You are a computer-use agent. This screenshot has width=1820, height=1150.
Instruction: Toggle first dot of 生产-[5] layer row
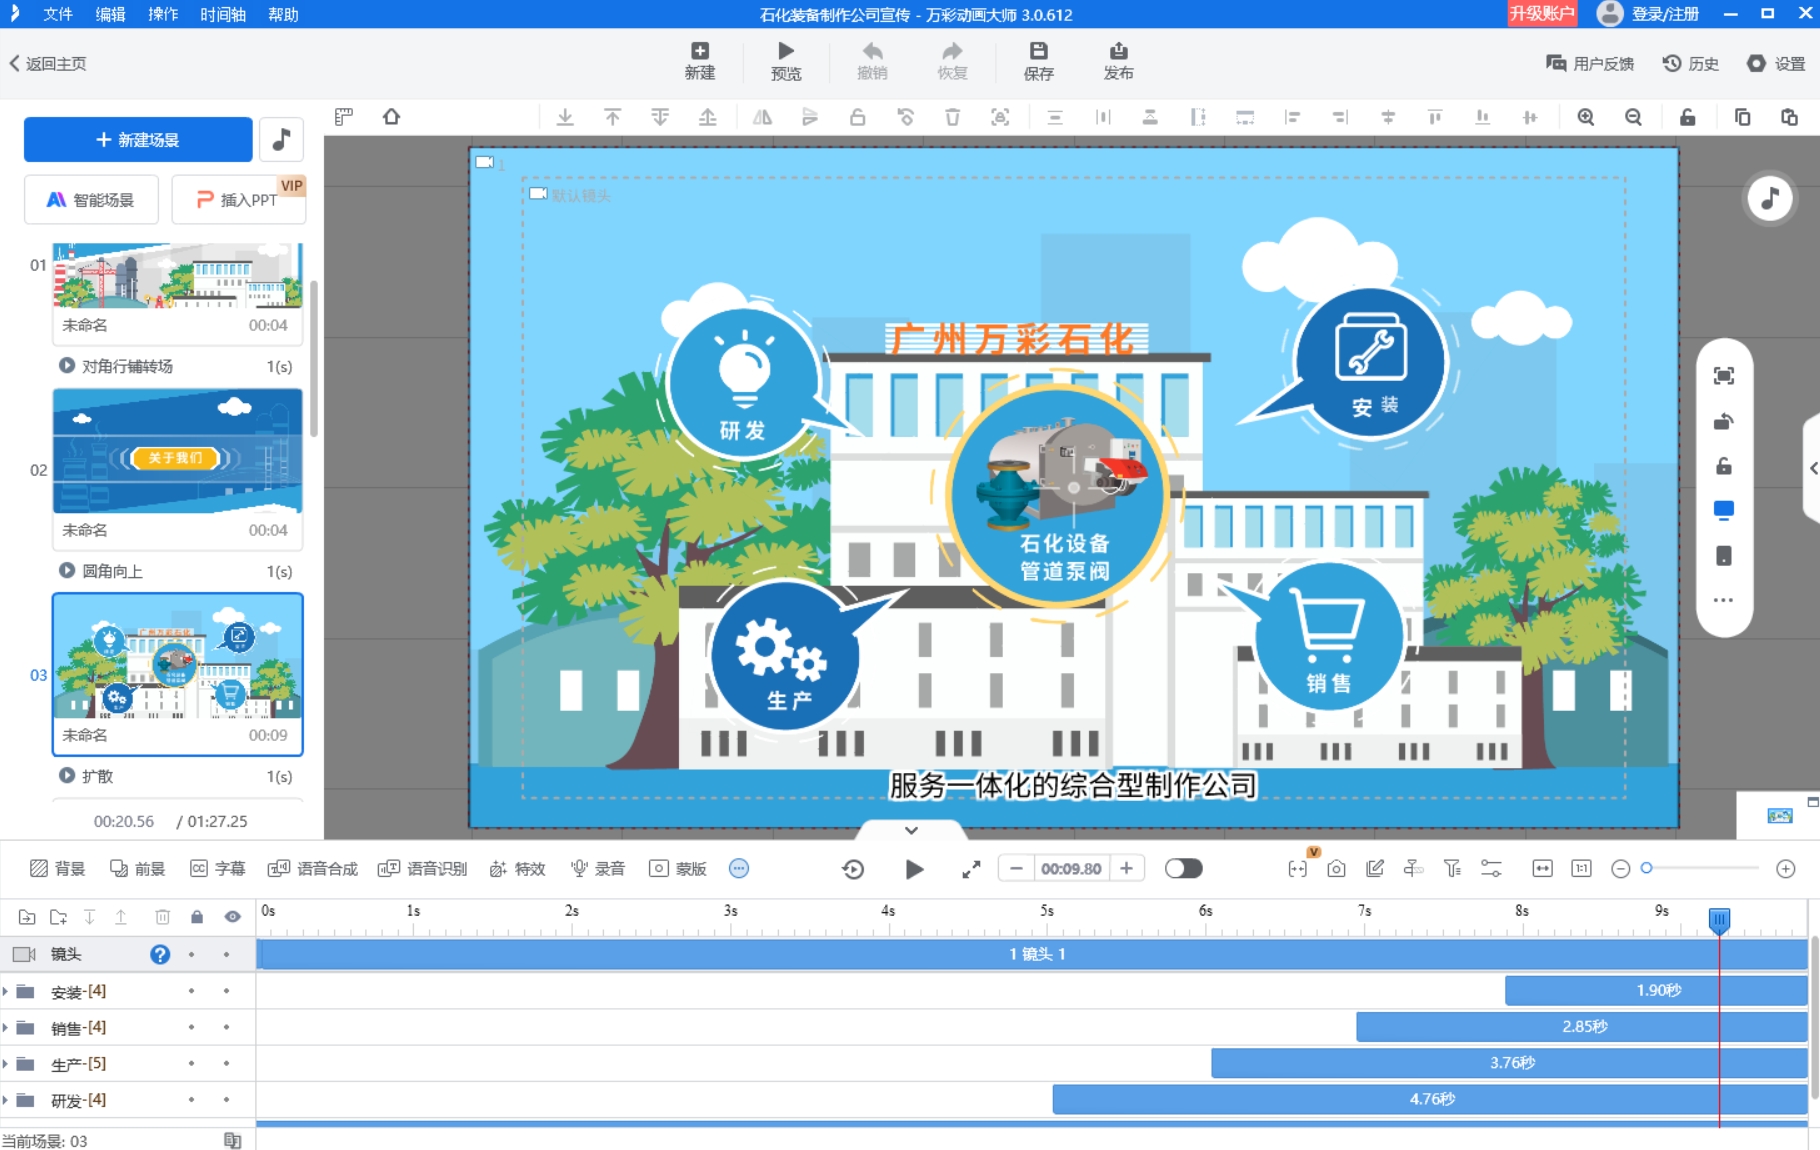(x=191, y=1063)
